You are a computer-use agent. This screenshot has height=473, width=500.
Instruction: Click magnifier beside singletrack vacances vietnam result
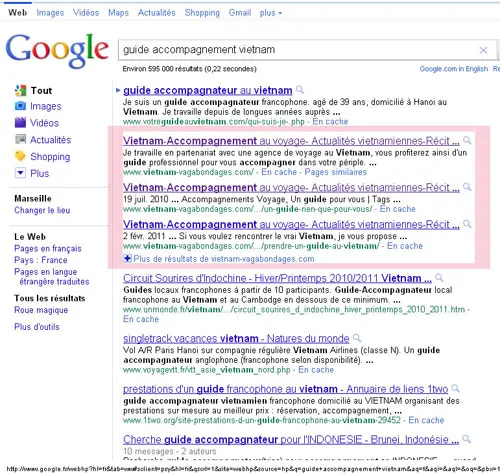coord(357,338)
